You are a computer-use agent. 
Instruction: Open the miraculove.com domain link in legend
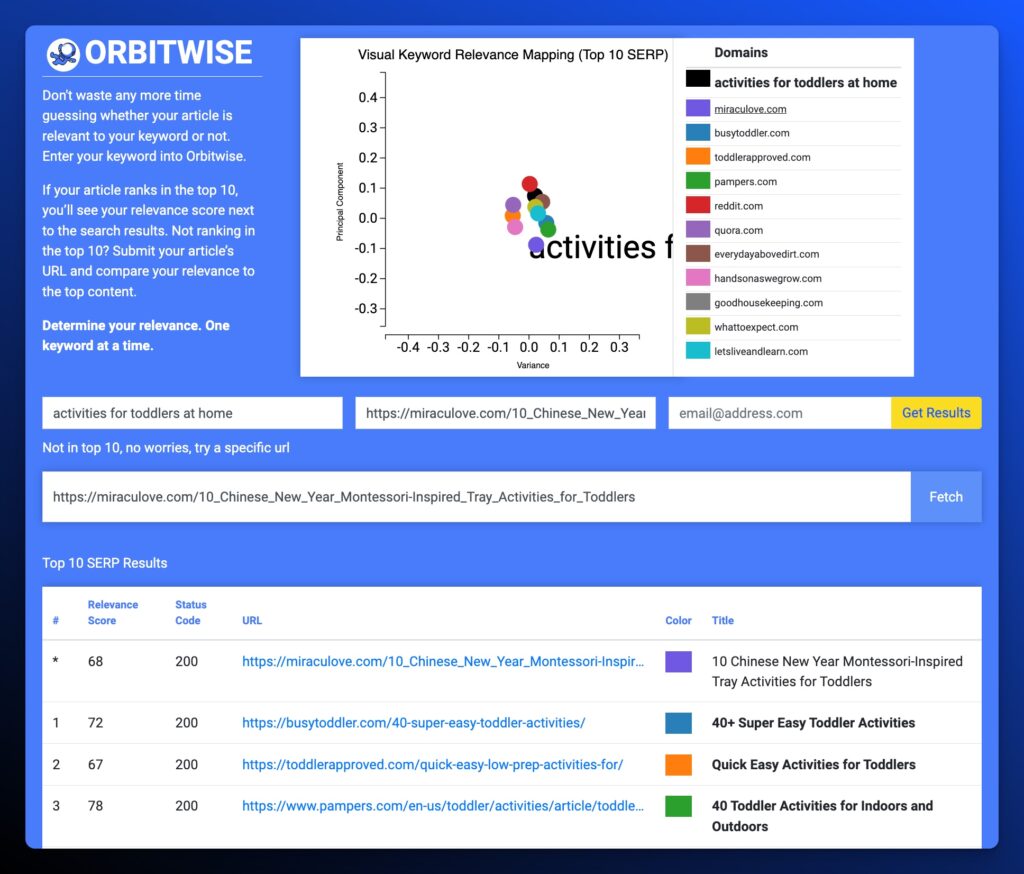(x=750, y=109)
